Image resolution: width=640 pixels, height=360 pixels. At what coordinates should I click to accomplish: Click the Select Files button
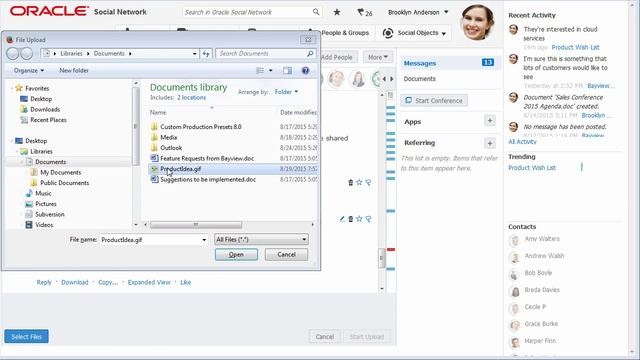(x=27, y=337)
